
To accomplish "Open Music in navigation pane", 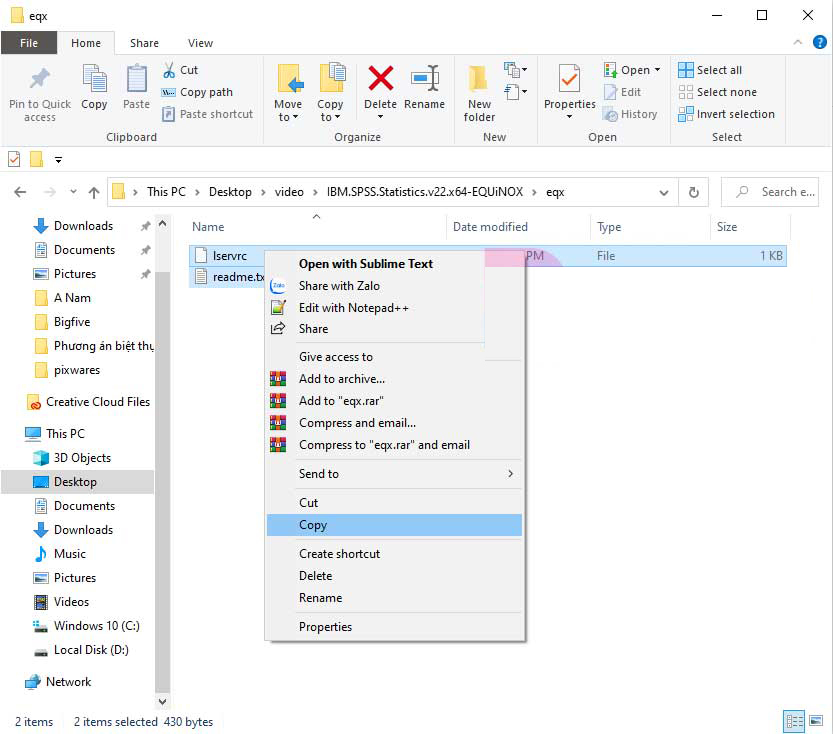I will [60, 554].
